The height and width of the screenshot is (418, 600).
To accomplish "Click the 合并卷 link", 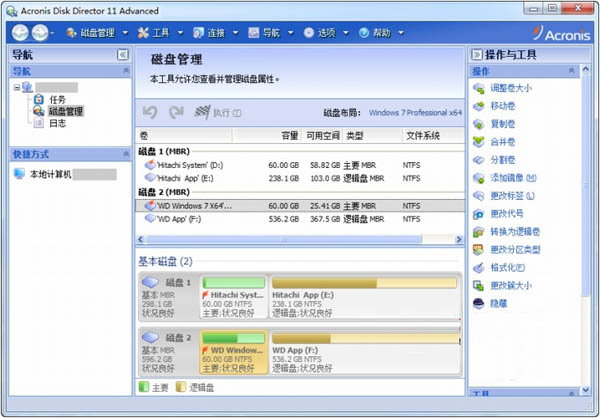I will [502, 142].
